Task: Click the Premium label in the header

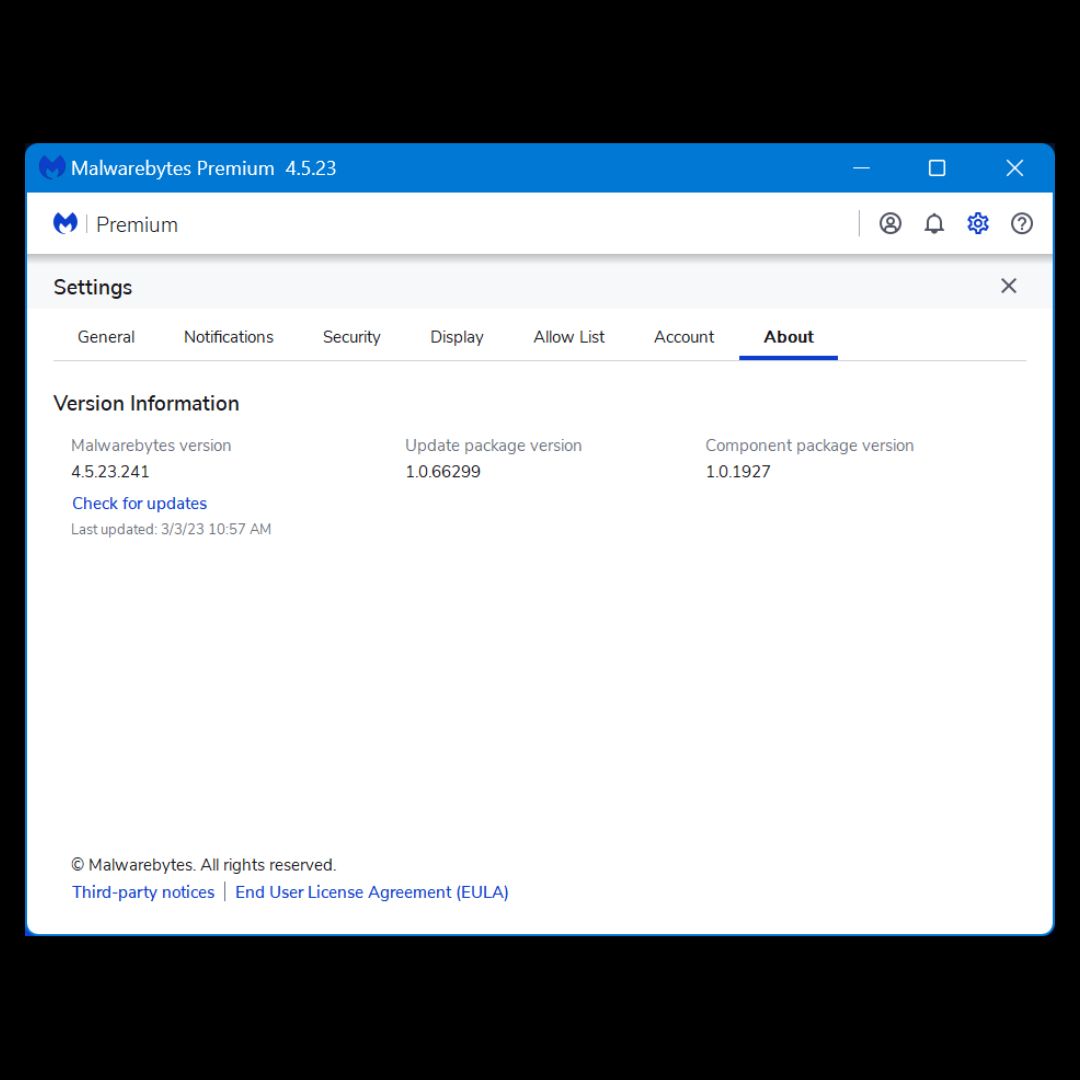Action: tap(137, 224)
